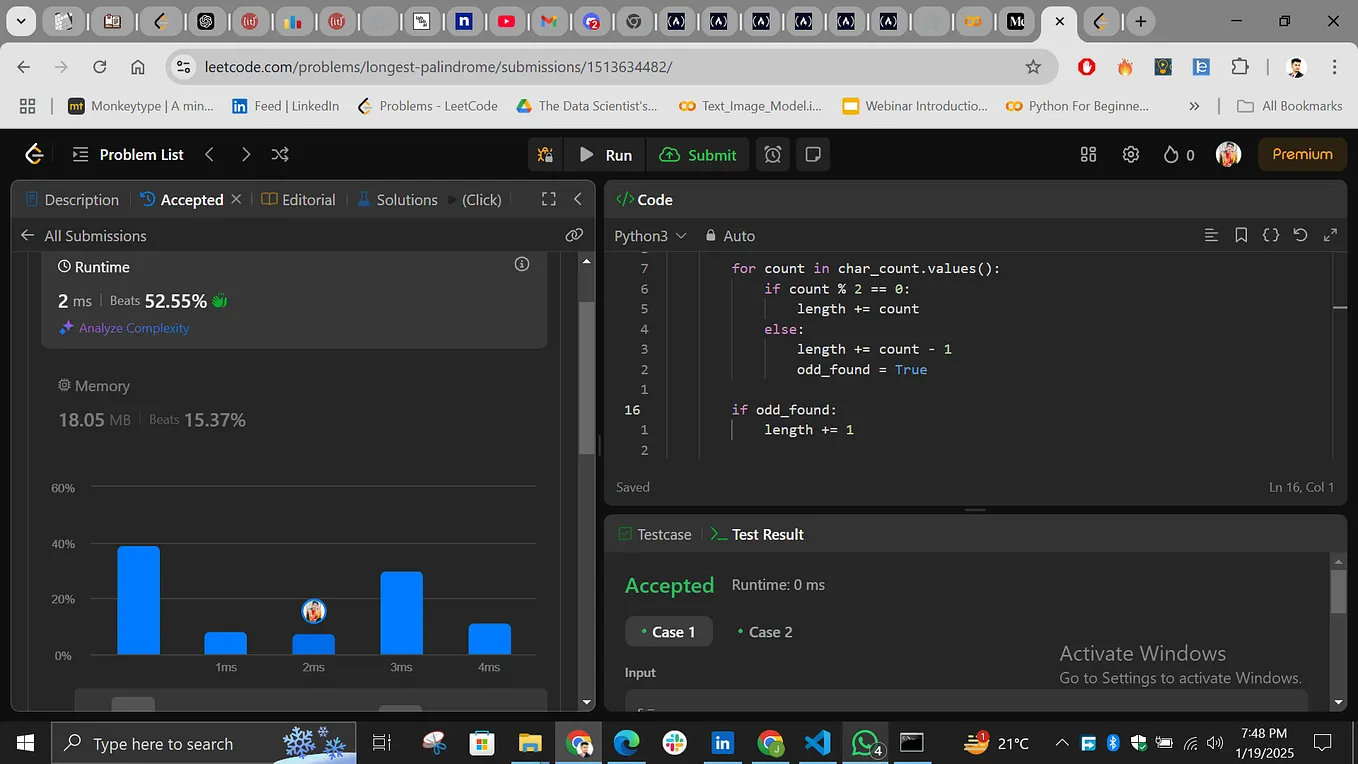This screenshot has height=764, width=1358.
Task: Bookmark the code with the bookmark icon
Action: (x=1241, y=235)
